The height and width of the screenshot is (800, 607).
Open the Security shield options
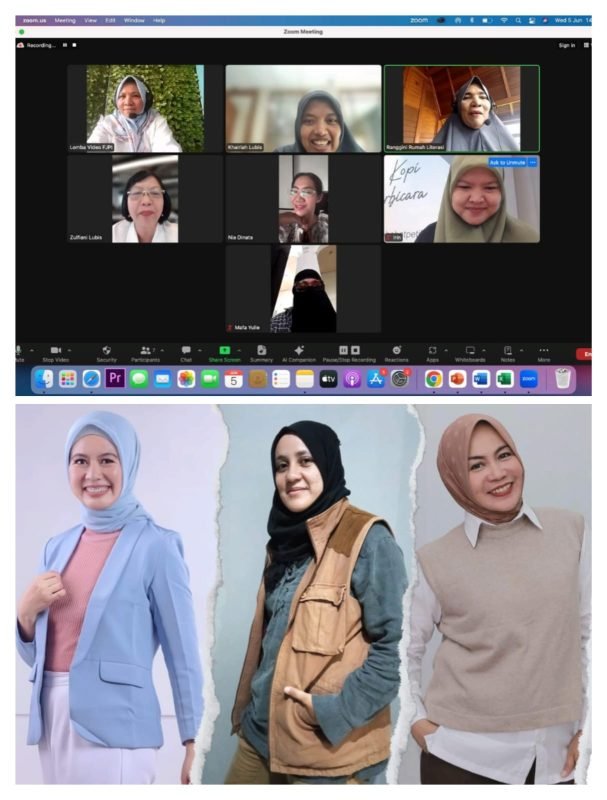tap(106, 351)
